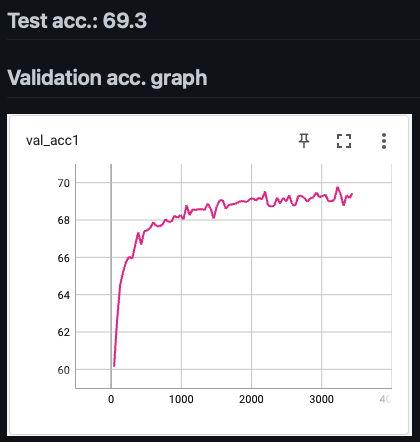The height and width of the screenshot is (442, 420).
Task: Click the y-axis label 64
Action: tap(63, 295)
